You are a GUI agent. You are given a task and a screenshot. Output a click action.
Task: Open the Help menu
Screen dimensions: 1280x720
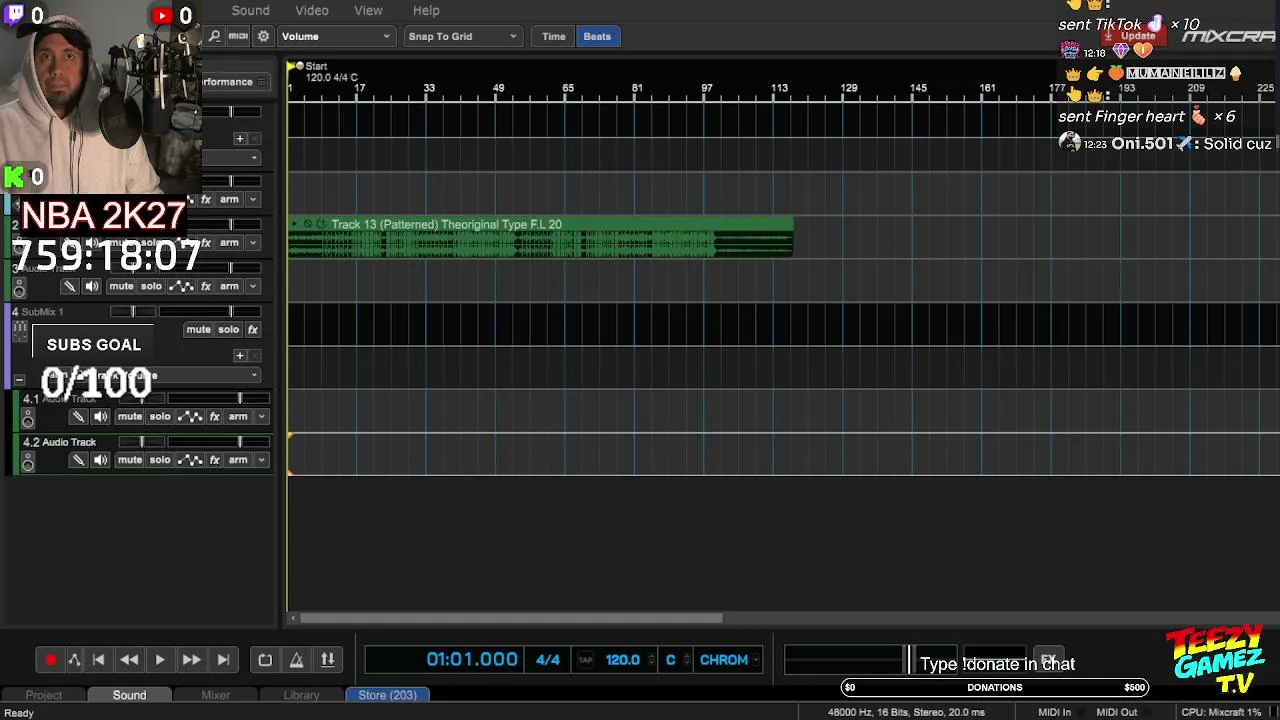tap(426, 10)
